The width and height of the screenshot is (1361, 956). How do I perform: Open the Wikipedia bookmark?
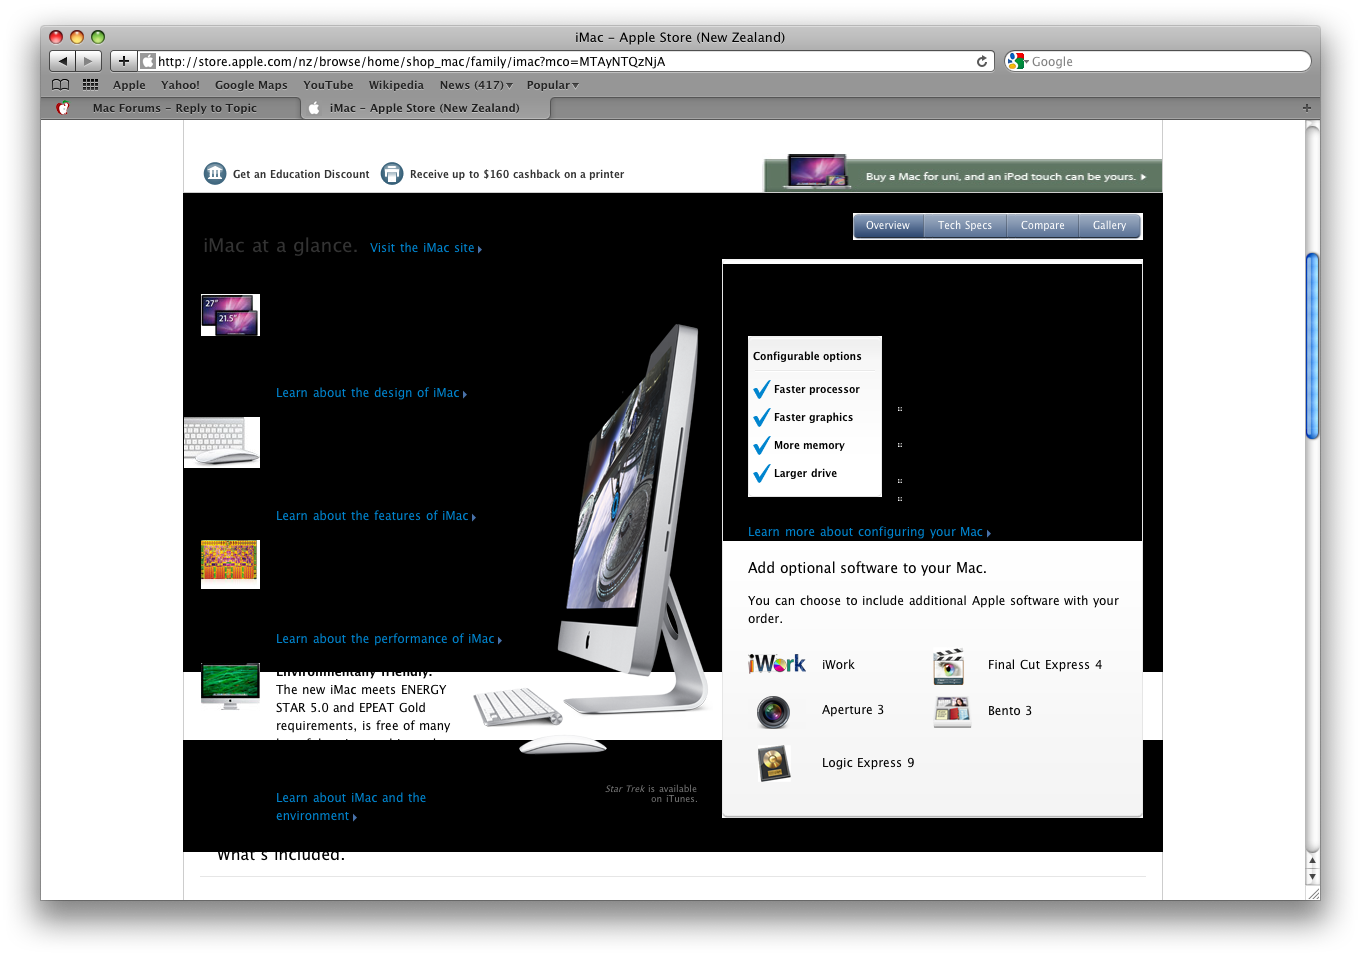coord(396,85)
